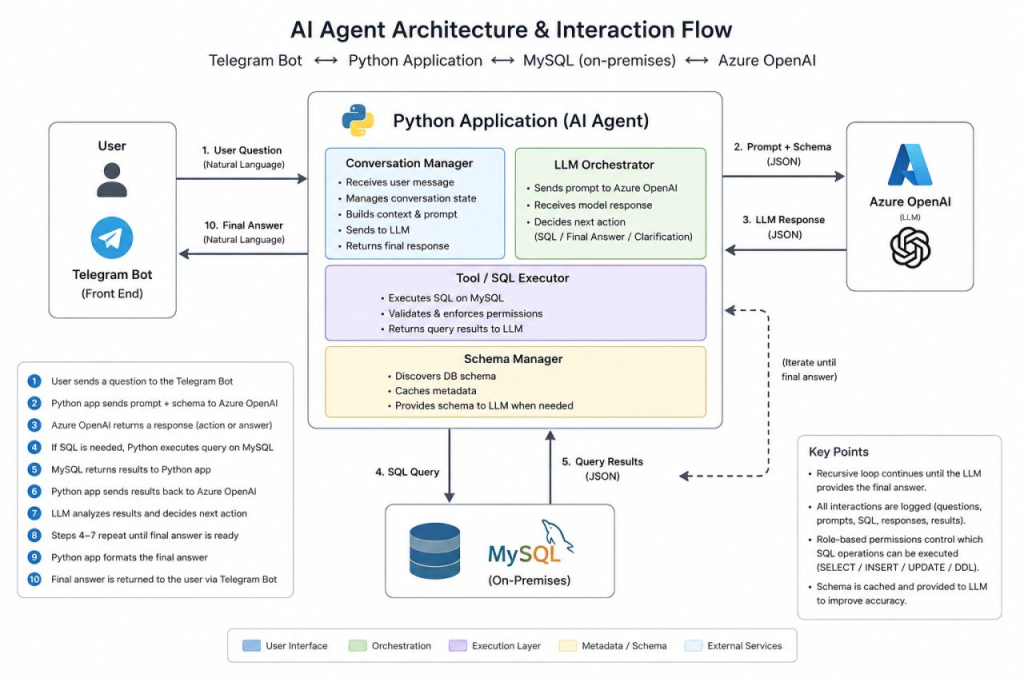This screenshot has width=1024, height=682.
Task: Click the MySQL dolphin logo
Action: pyautogui.click(x=557, y=536)
